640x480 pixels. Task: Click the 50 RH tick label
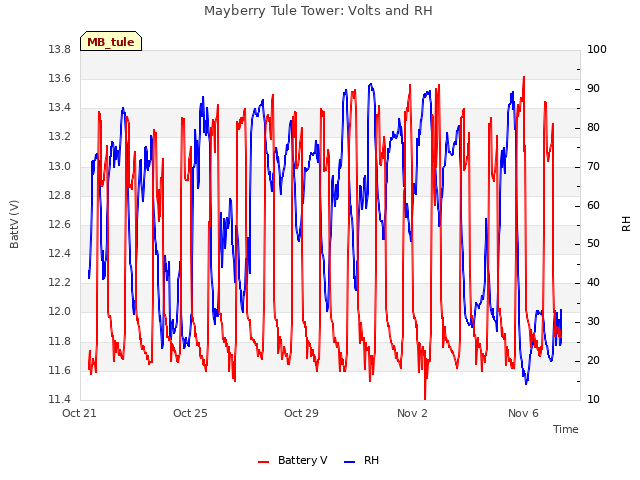[593, 244]
